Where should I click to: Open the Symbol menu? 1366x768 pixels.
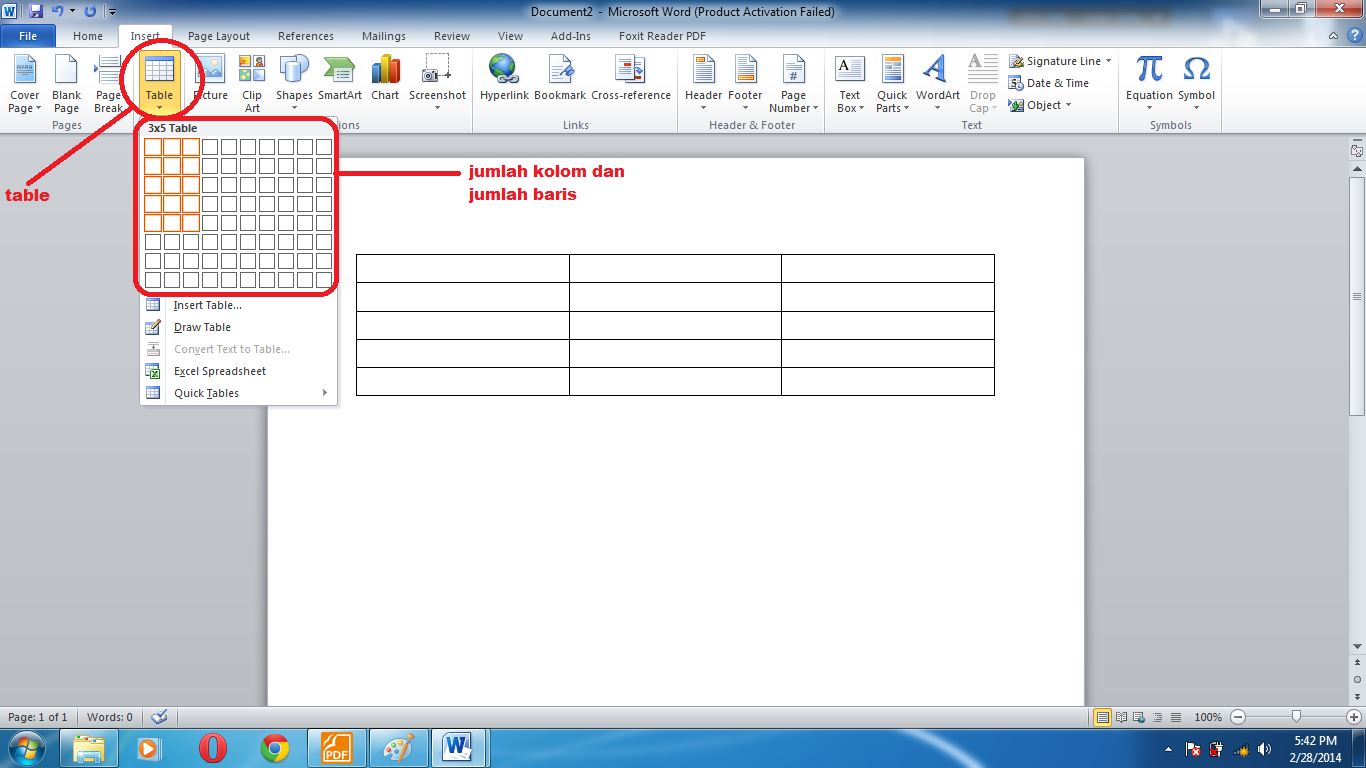click(1196, 84)
